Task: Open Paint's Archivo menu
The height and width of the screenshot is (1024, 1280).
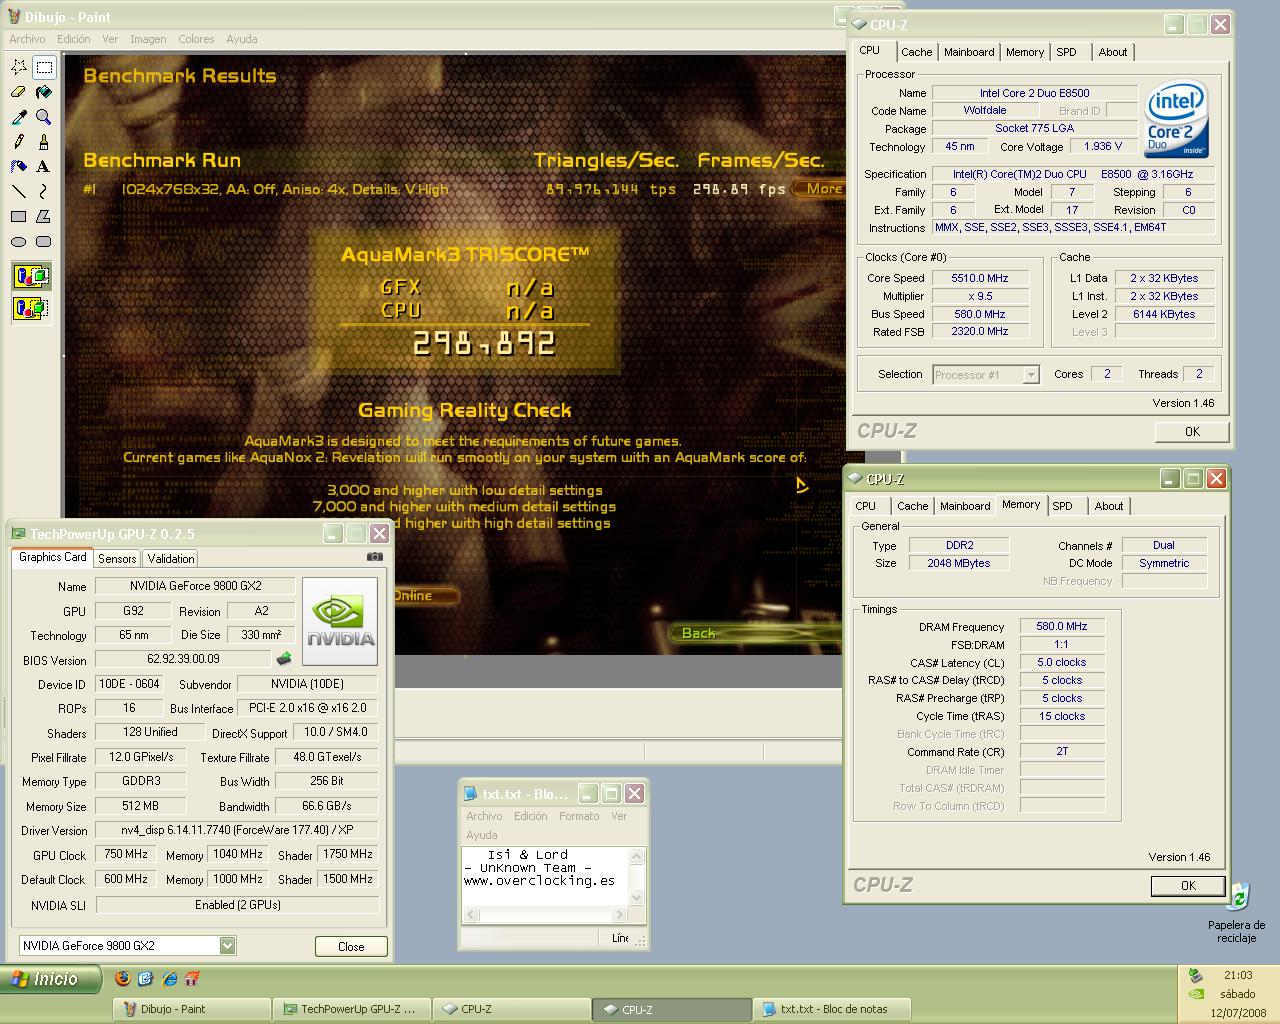Action: coord(27,39)
